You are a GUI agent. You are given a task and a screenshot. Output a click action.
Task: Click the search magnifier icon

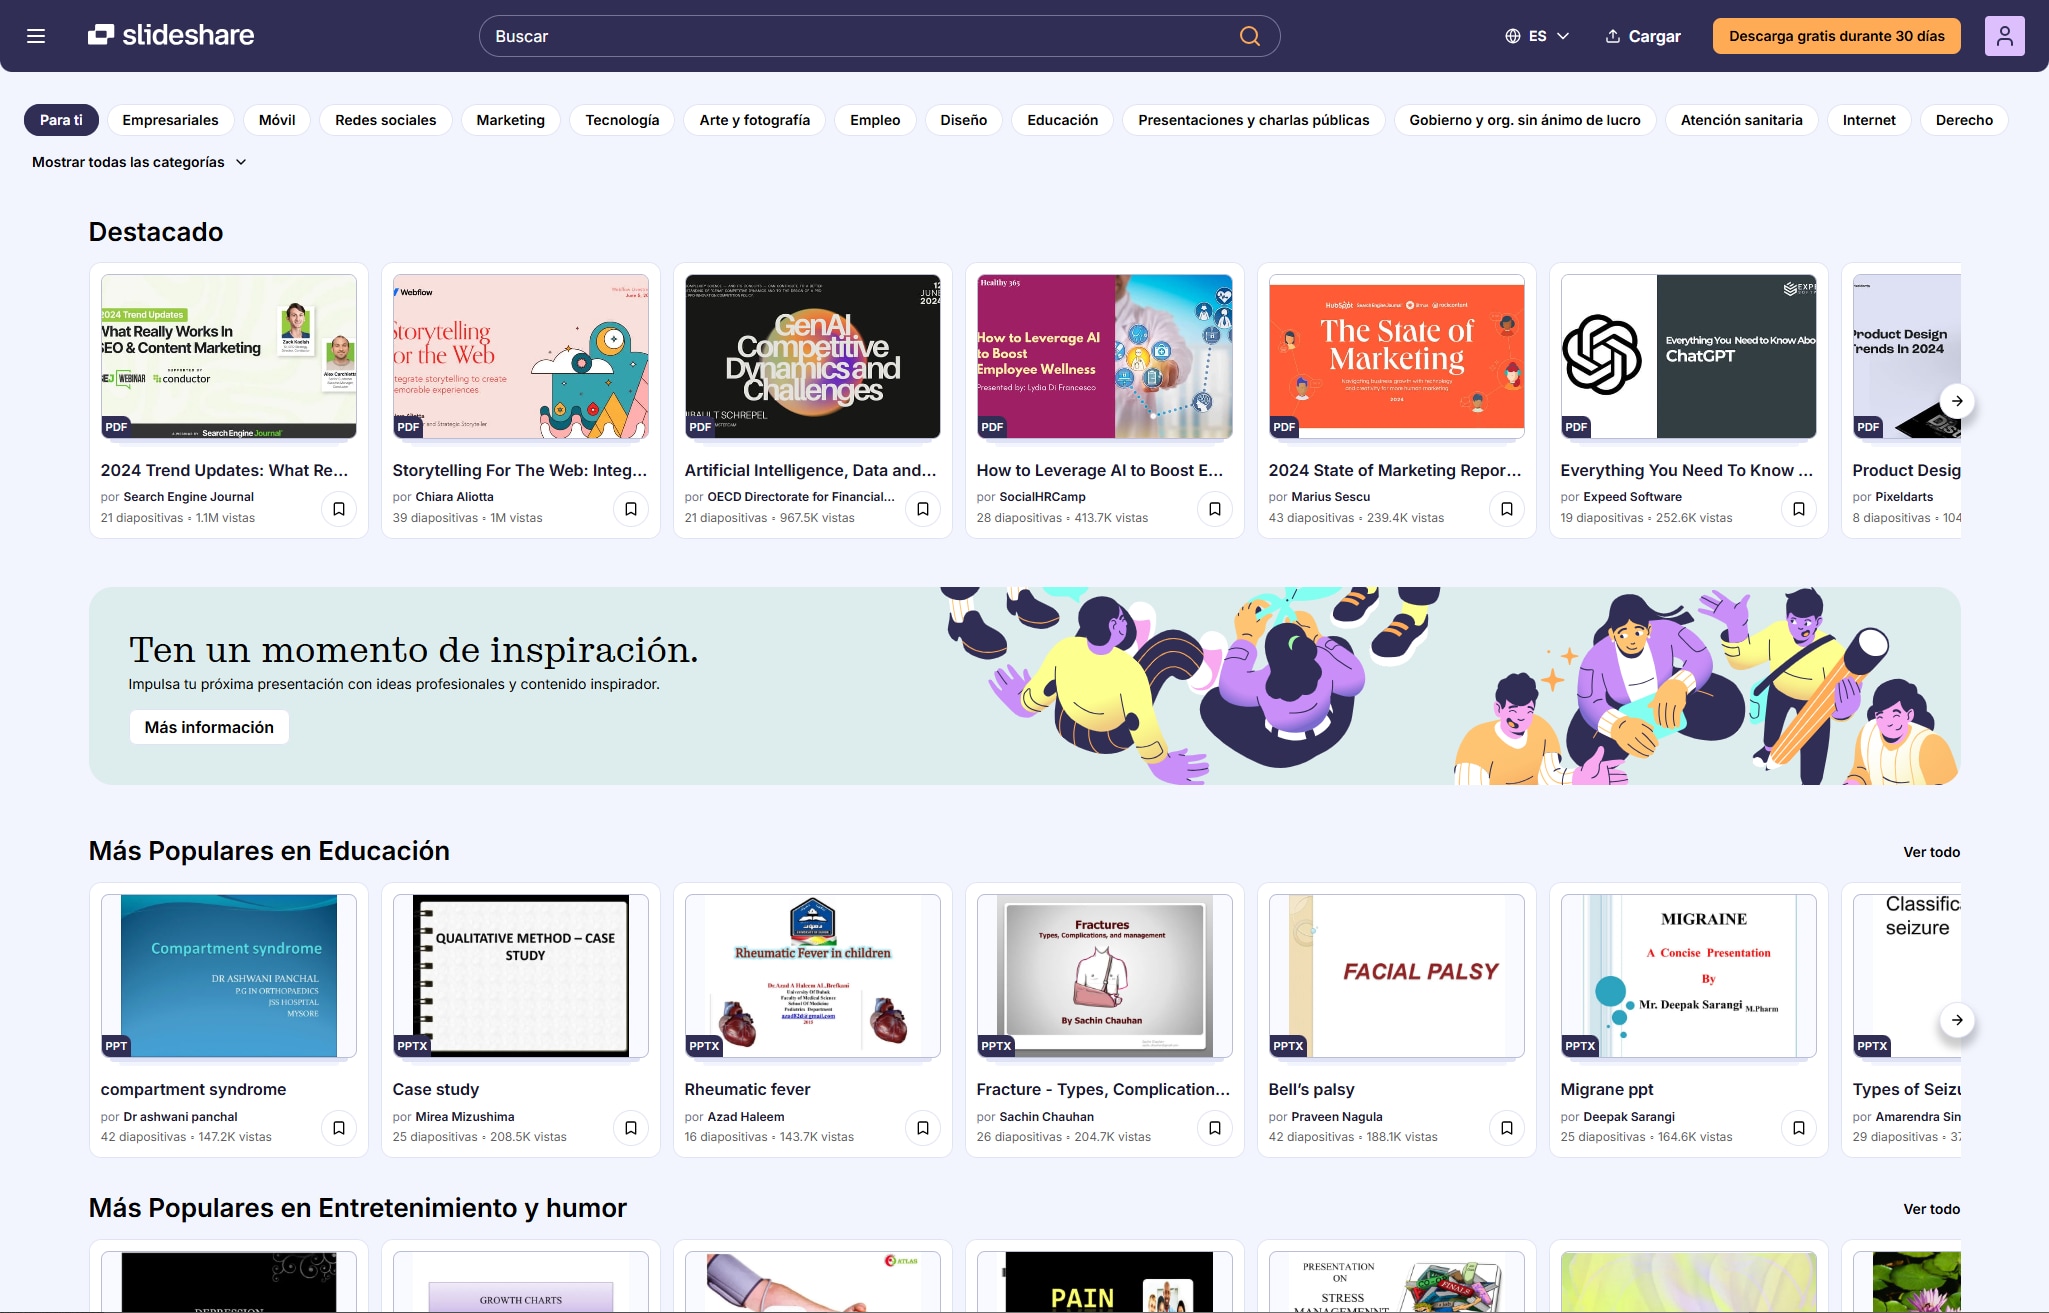(x=1249, y=36)
